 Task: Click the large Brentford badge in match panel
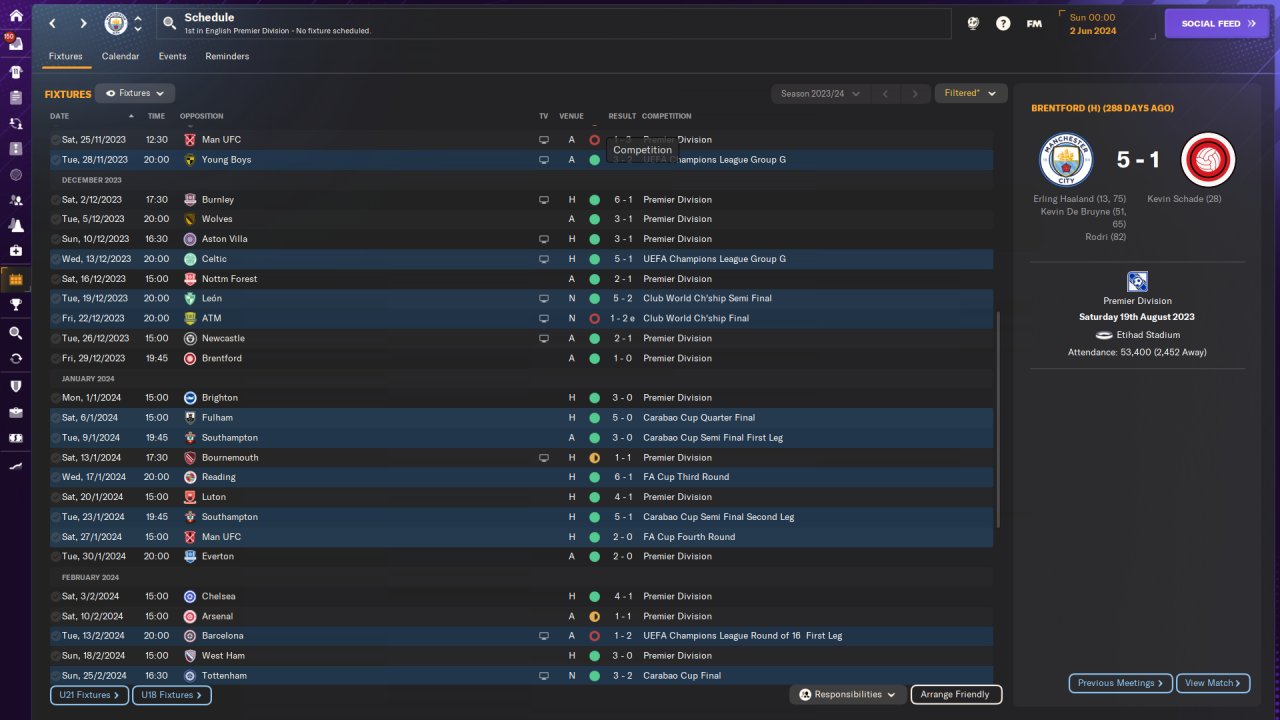(x=1208, y=160)
